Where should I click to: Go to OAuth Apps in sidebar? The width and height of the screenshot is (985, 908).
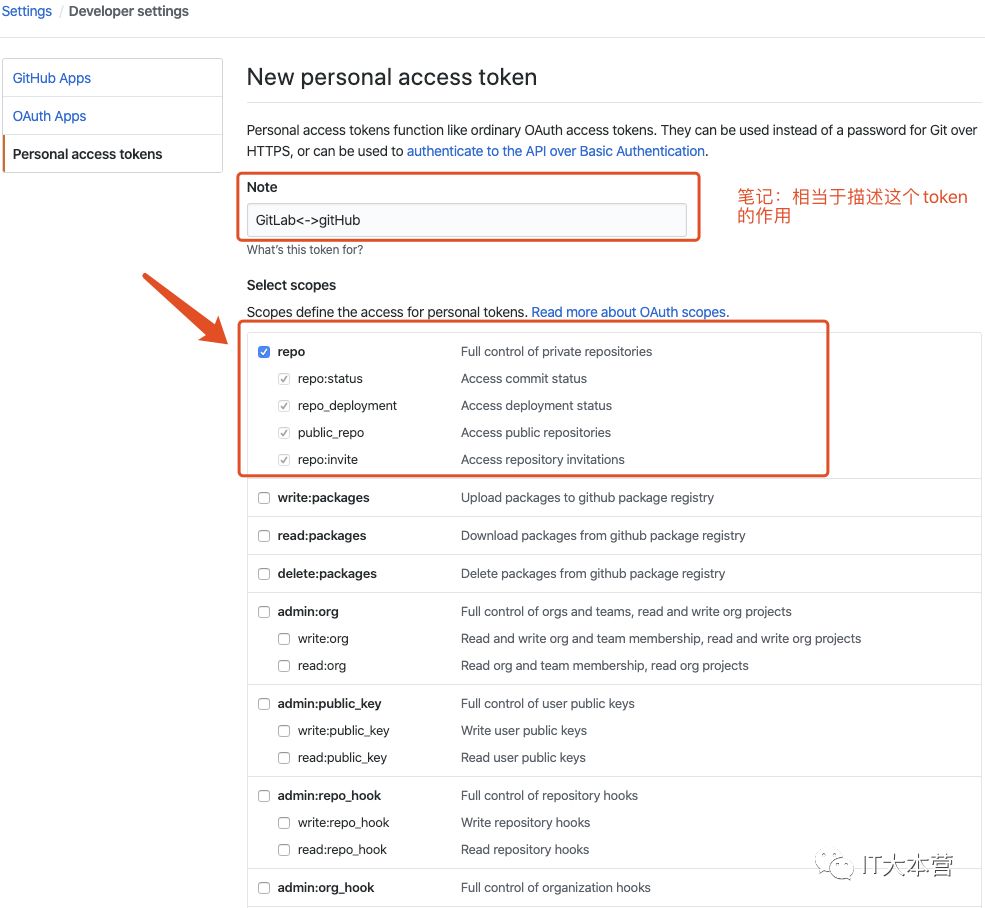[50, 116]
